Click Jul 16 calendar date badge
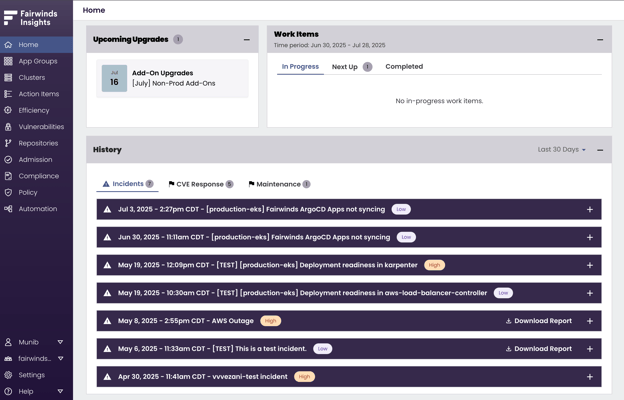This screenshot has width=624, height=400. (114, 78)
